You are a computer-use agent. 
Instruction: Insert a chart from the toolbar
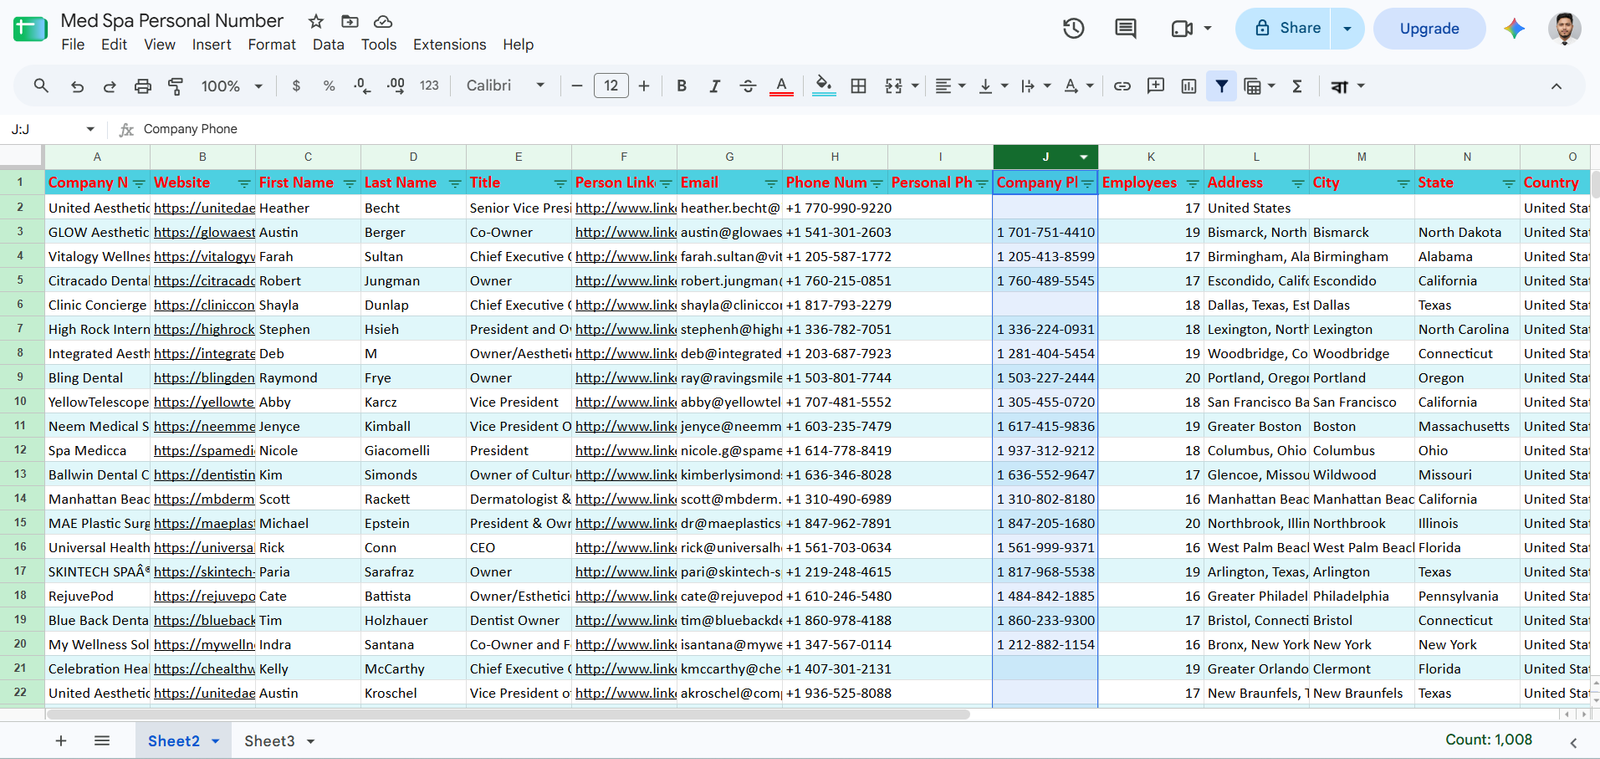pyautogui.click(x=1188, y=86)
